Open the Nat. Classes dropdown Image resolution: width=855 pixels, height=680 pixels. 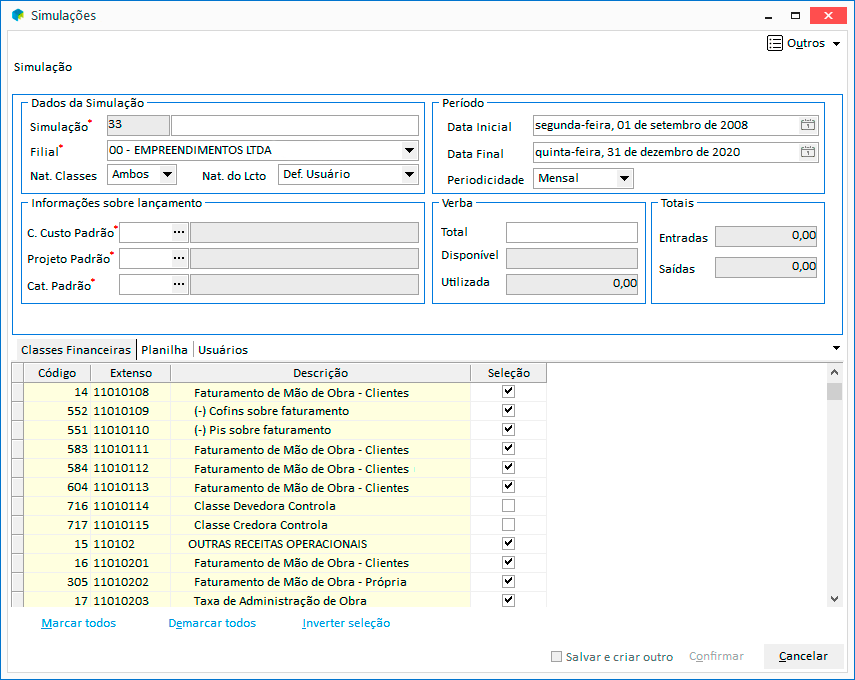click(166, 175)
